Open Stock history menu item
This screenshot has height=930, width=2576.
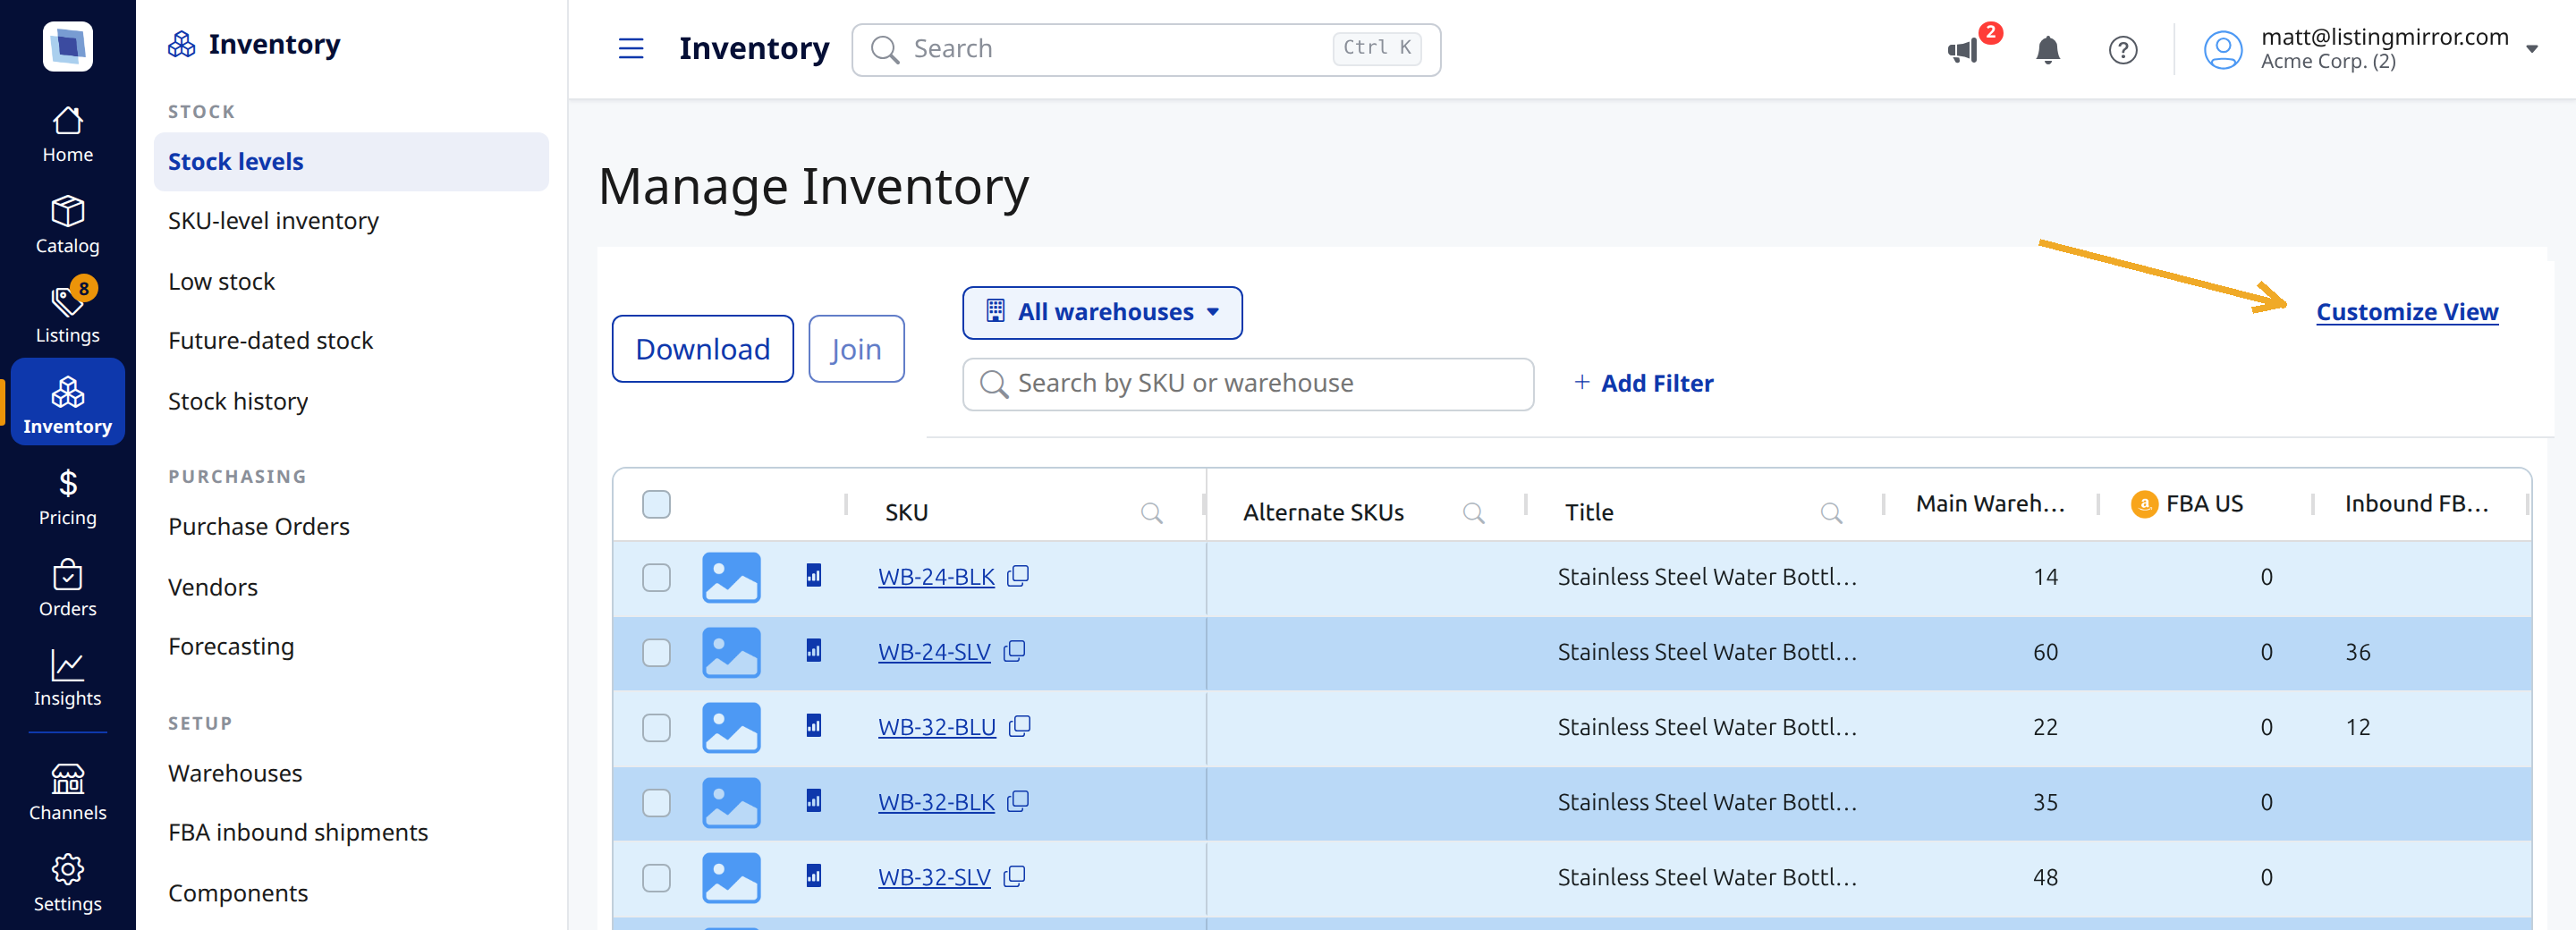pyautogui.click(x=238, y=401)
